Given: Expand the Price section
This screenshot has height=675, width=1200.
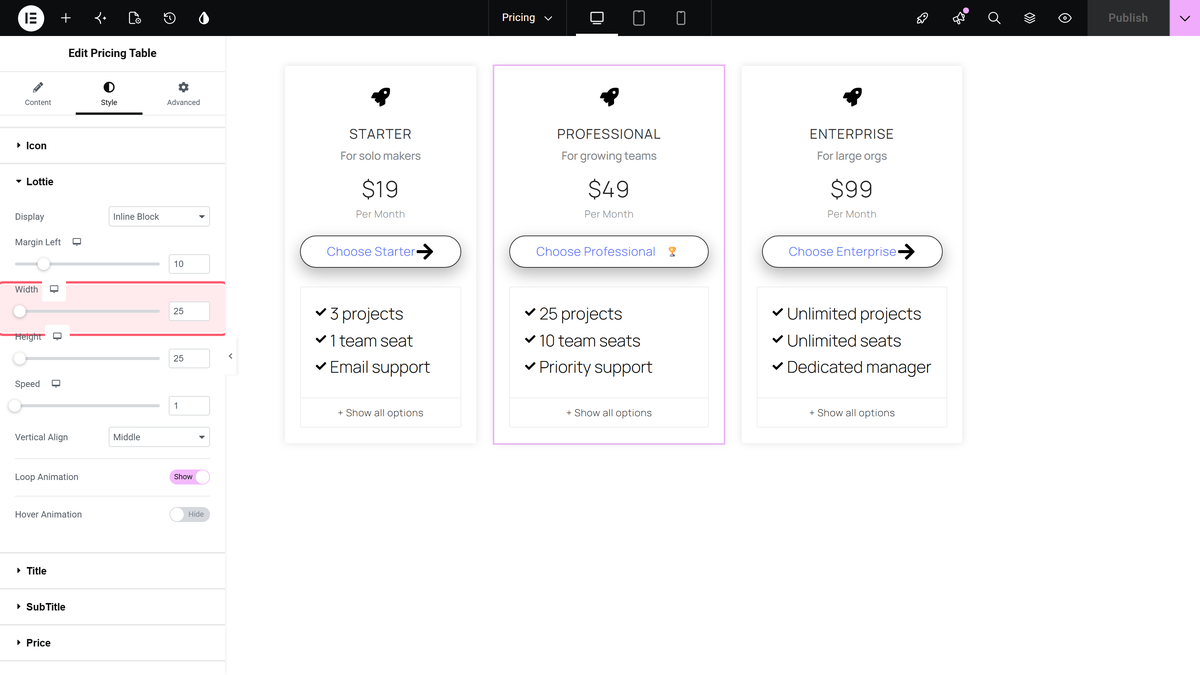Looking at the screenshot, I should [113, 643].
